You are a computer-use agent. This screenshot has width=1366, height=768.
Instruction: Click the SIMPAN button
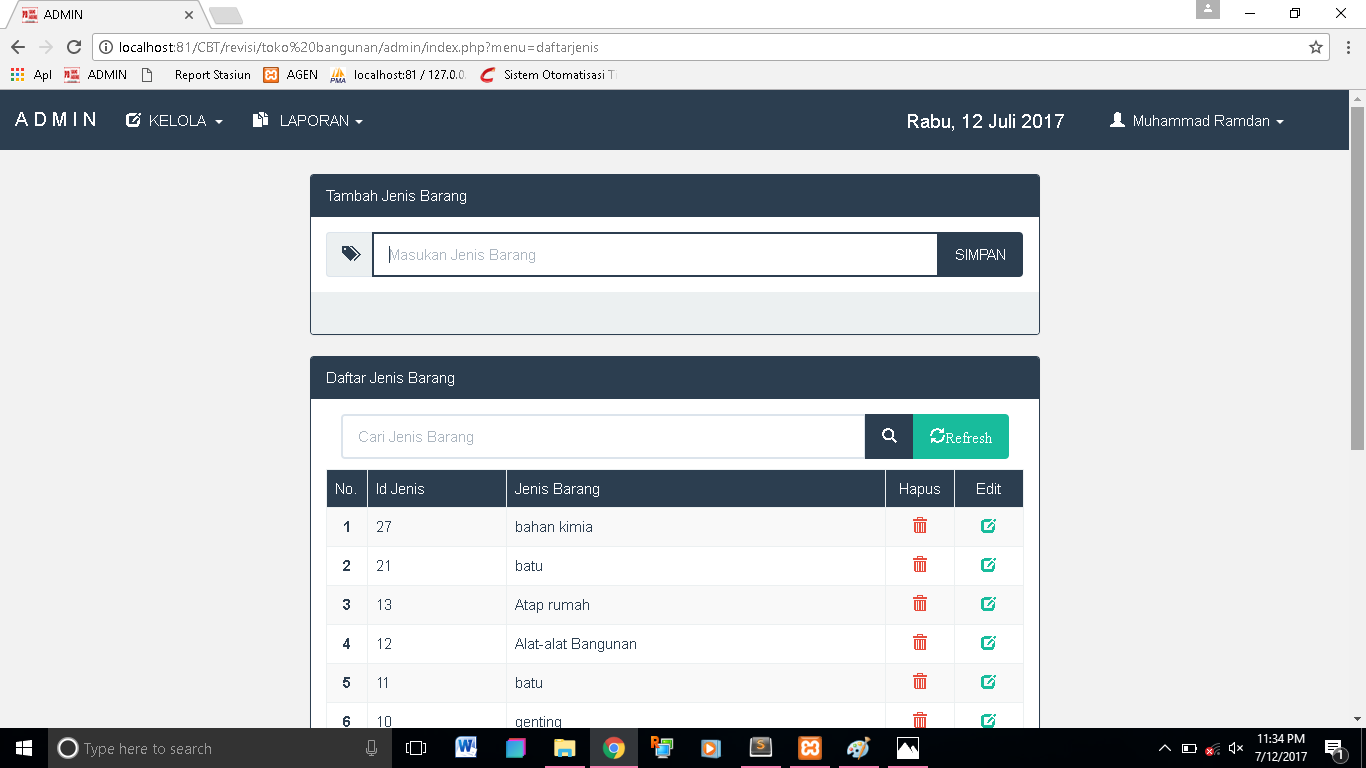(980, 255)
